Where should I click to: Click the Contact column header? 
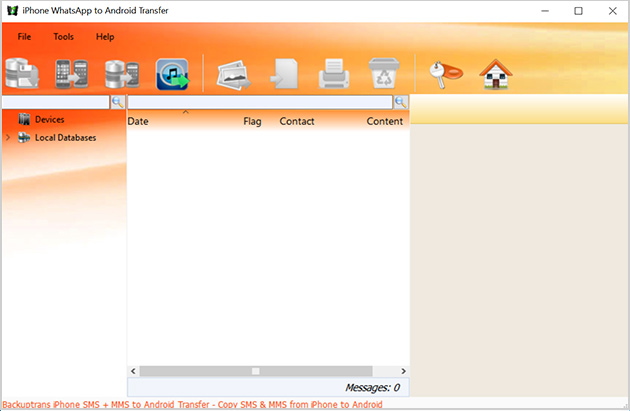tap(297, 121)
